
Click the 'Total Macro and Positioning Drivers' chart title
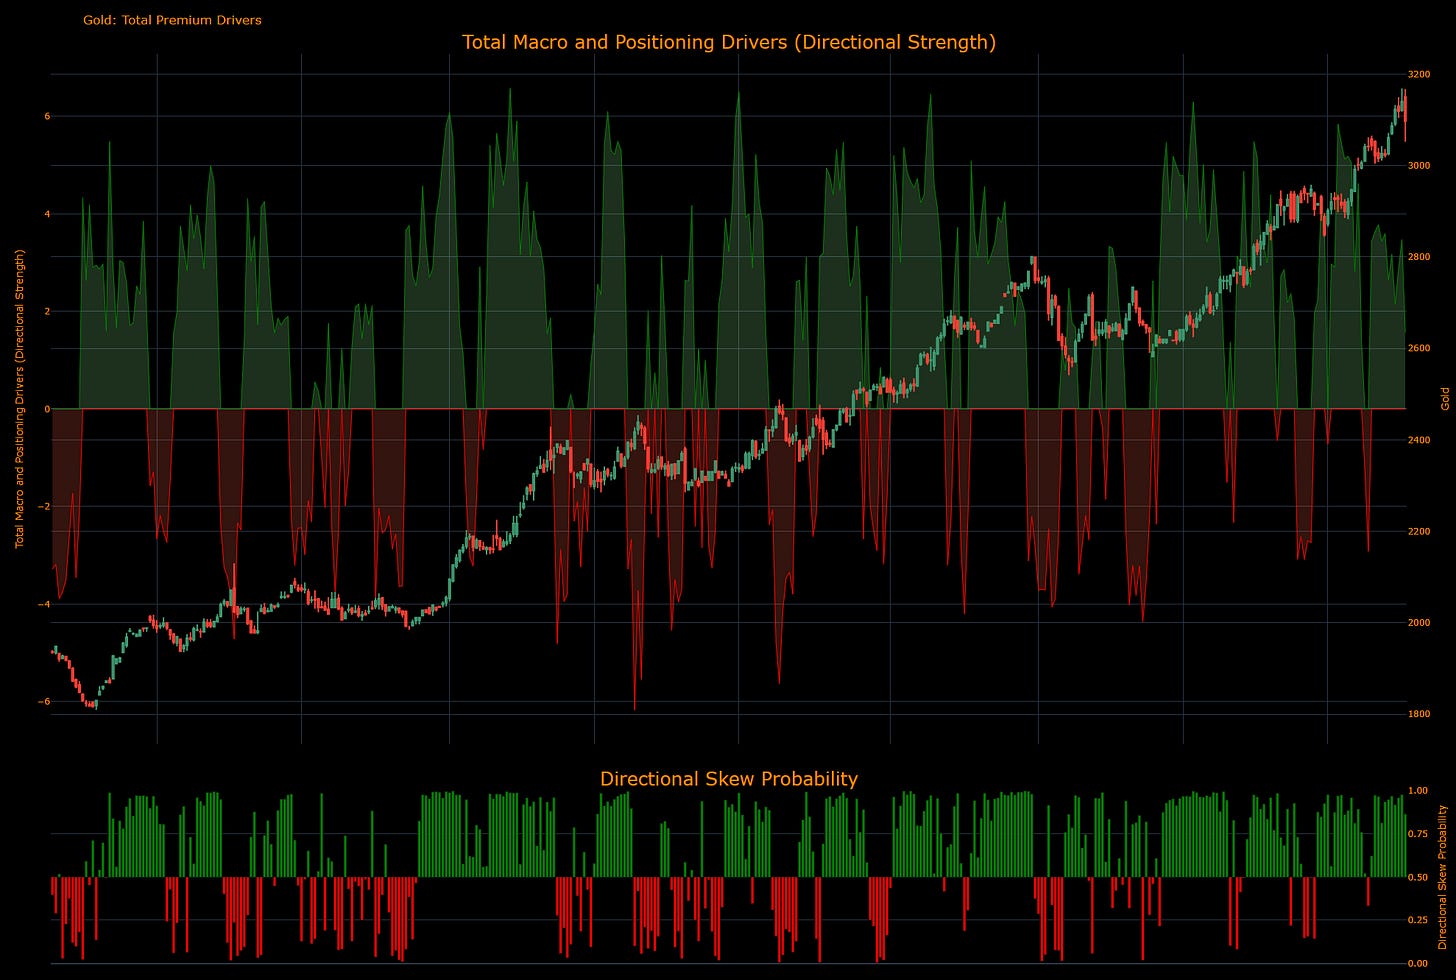[729, 42]
